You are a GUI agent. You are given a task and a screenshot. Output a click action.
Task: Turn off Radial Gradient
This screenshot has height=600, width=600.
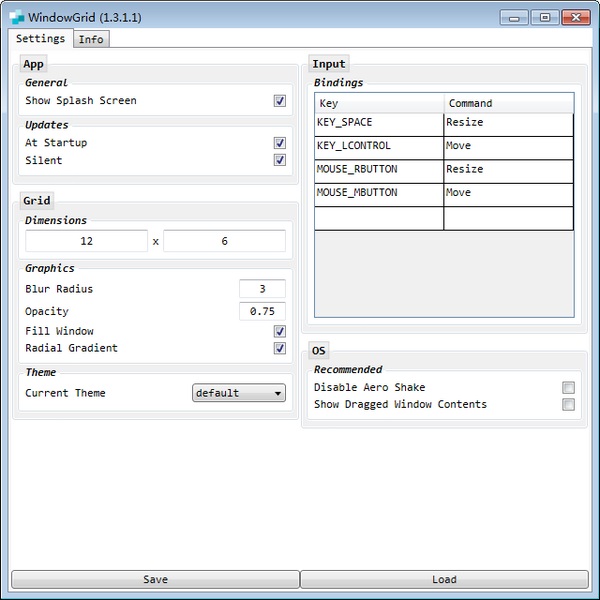(280, 348)
